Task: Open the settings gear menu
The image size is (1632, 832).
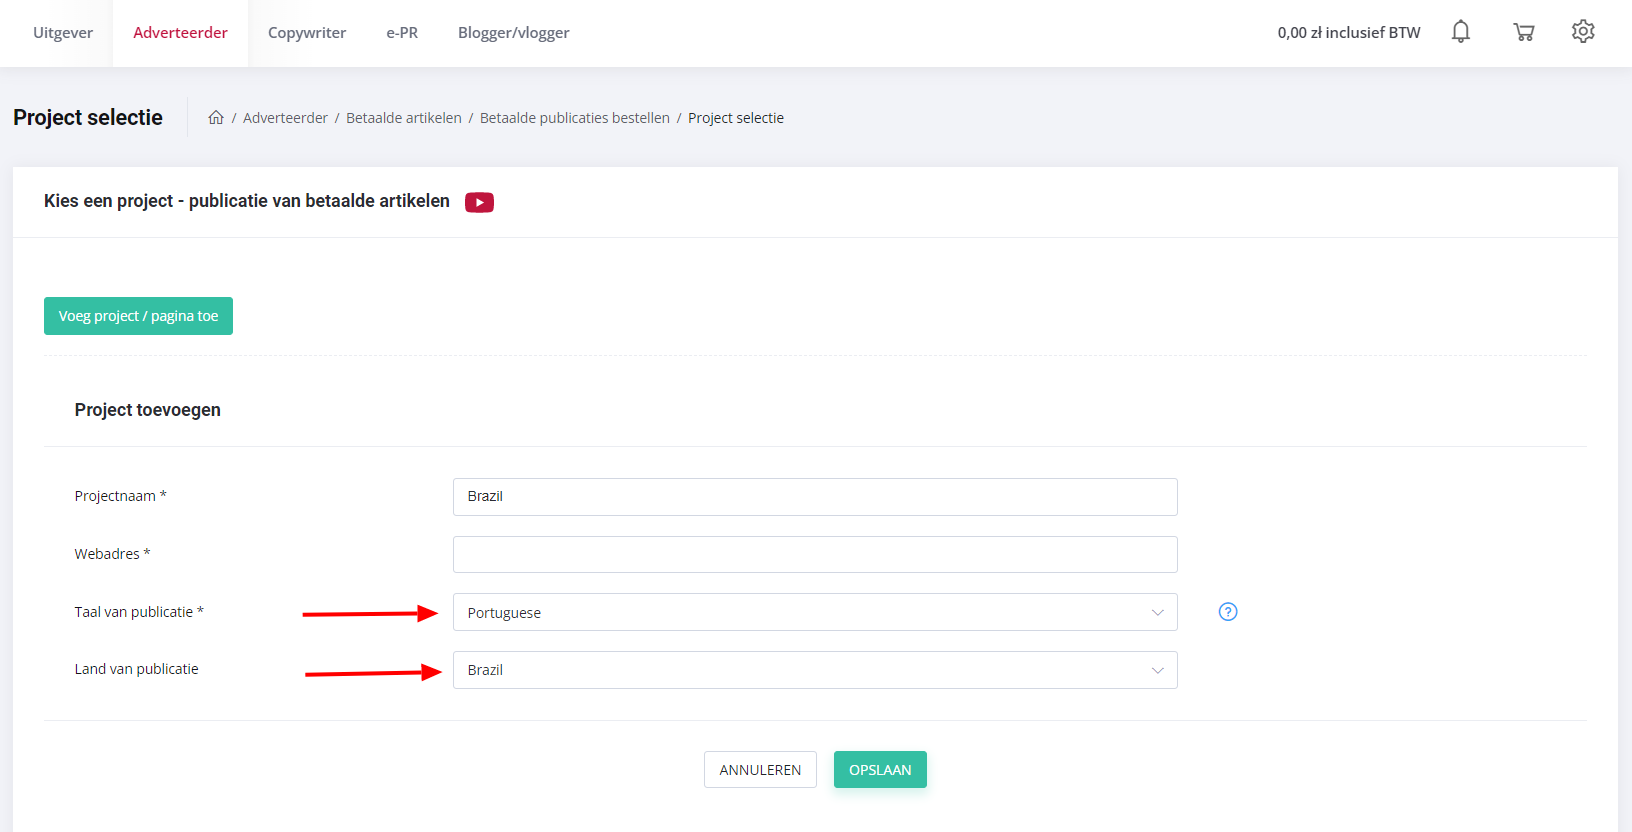Action: (x=1583, y=31)
